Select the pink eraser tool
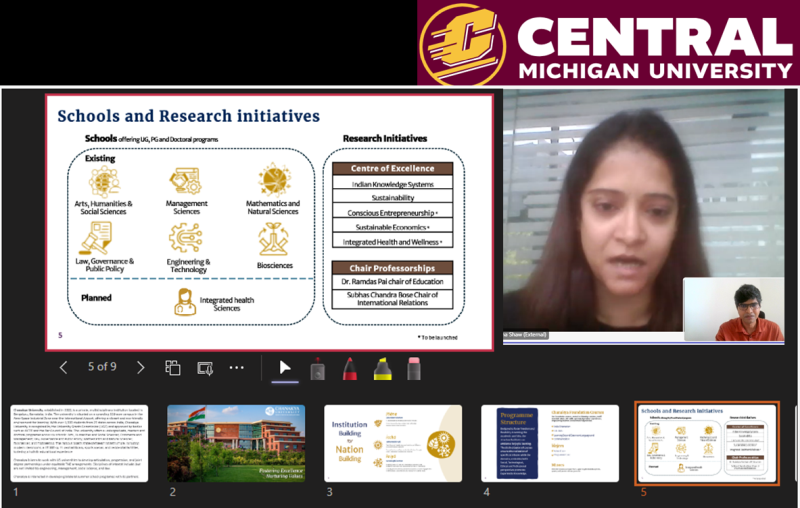Image resolution: width=800 pixels, height=508 pixels. tap(413, 368)
